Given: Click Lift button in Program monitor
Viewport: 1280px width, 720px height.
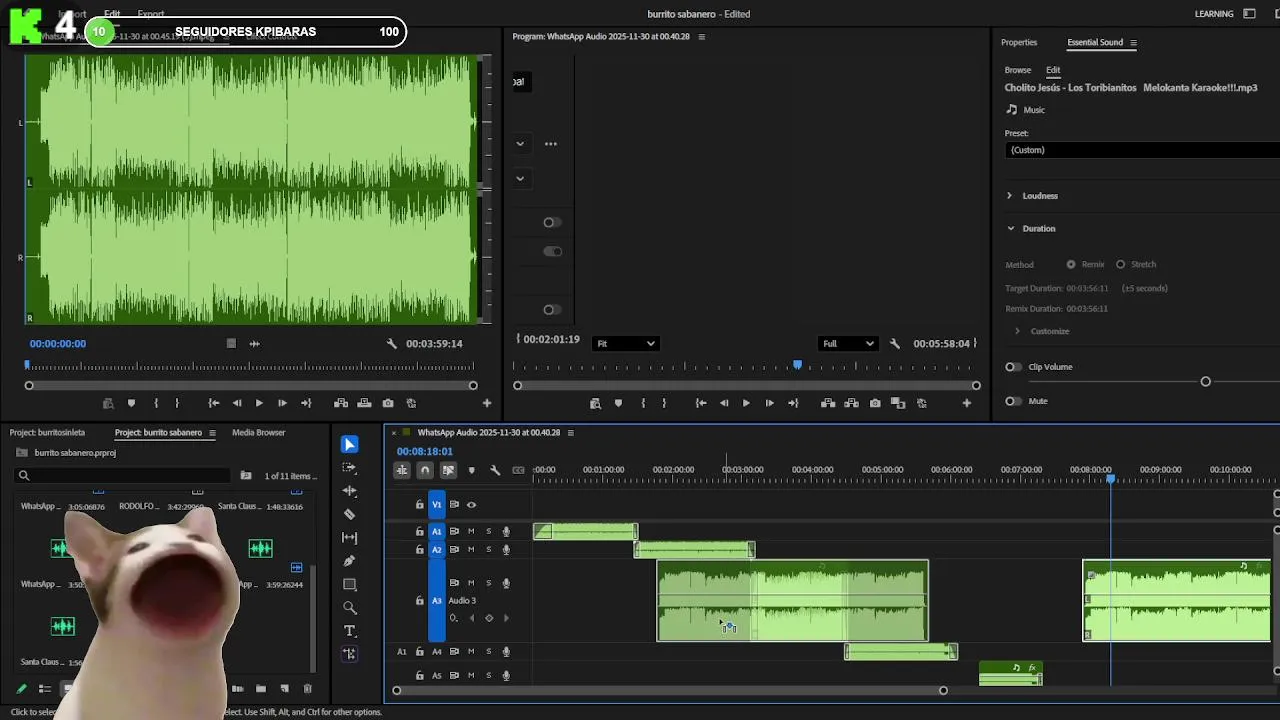Looking at the screenshot, I should coord(828,403).
